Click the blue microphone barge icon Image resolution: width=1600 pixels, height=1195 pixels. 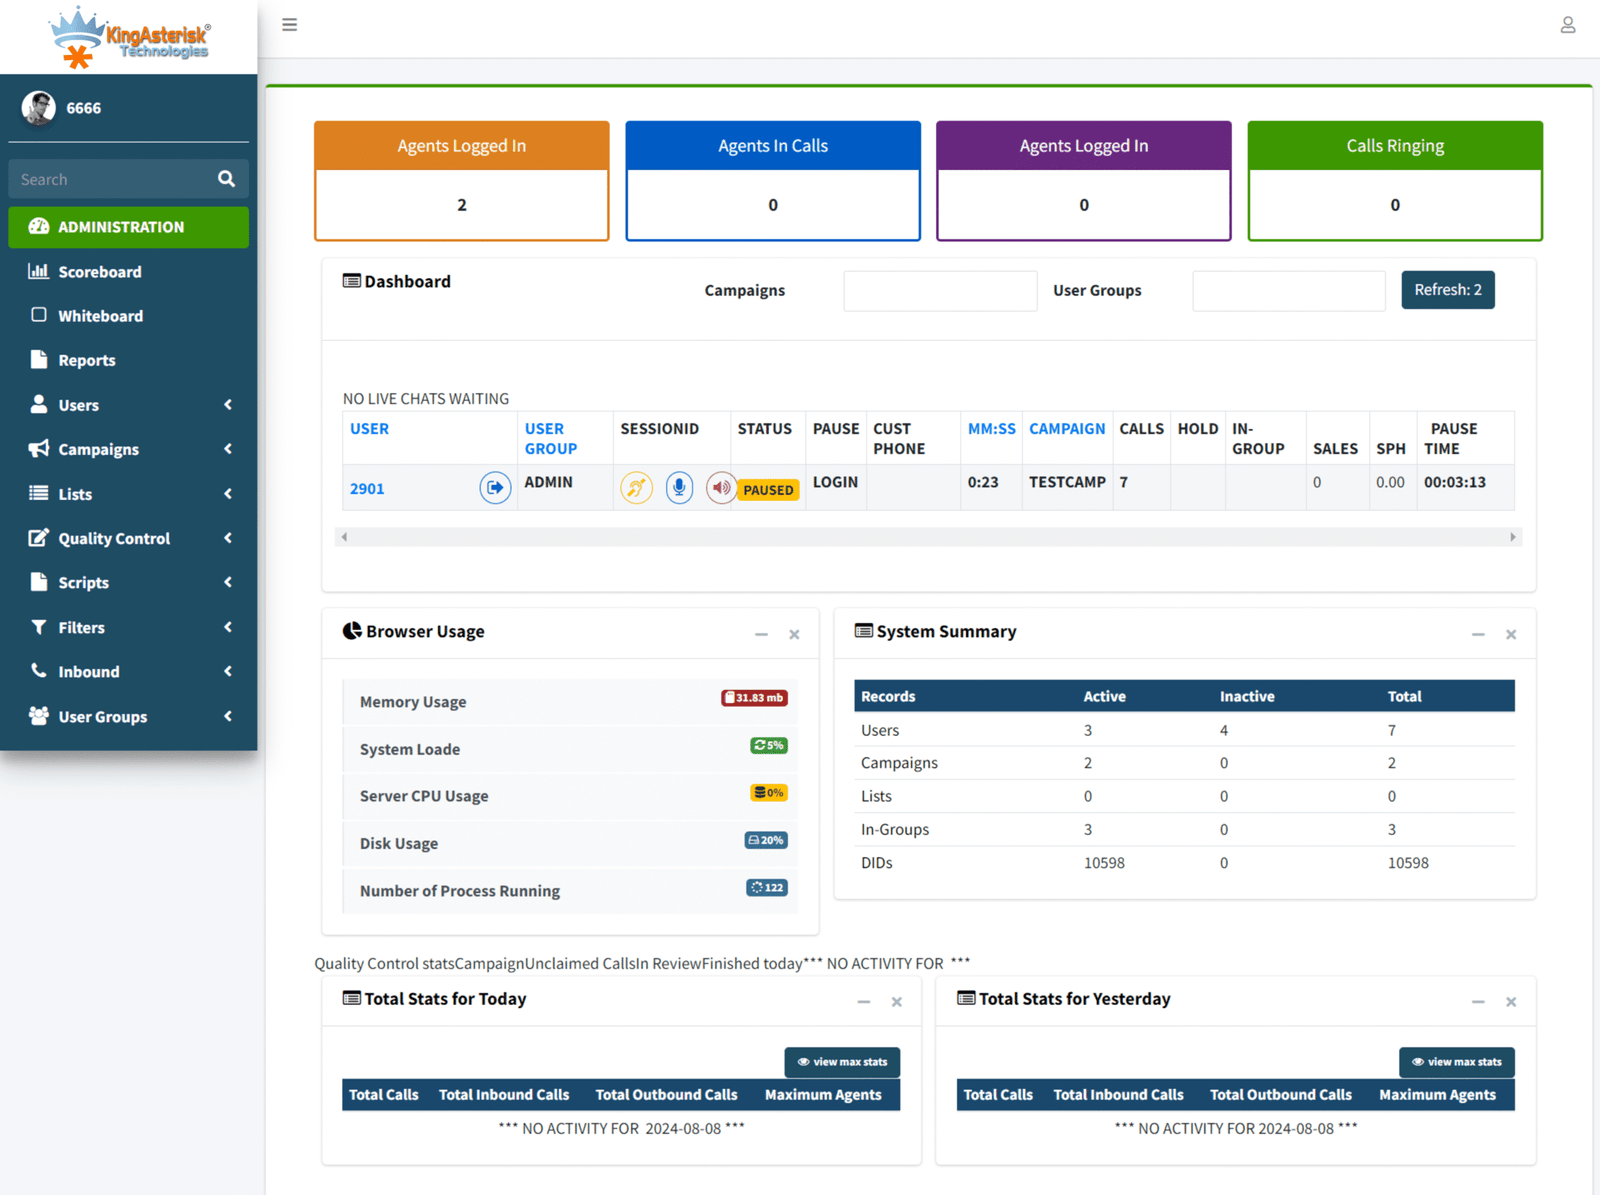coord(679,488)
